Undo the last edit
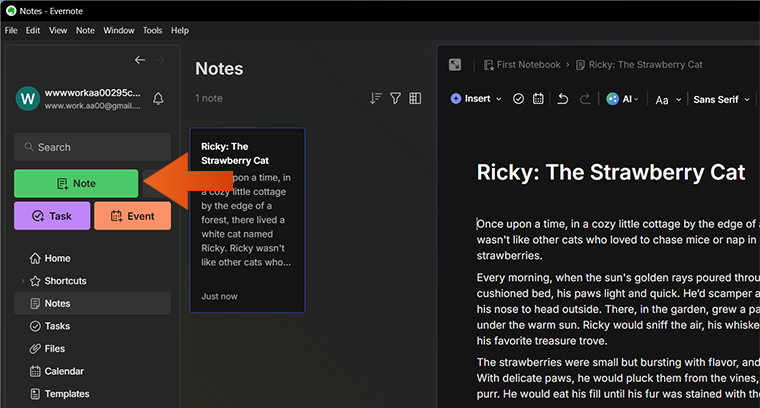760x408 pixels. point(563,99)
